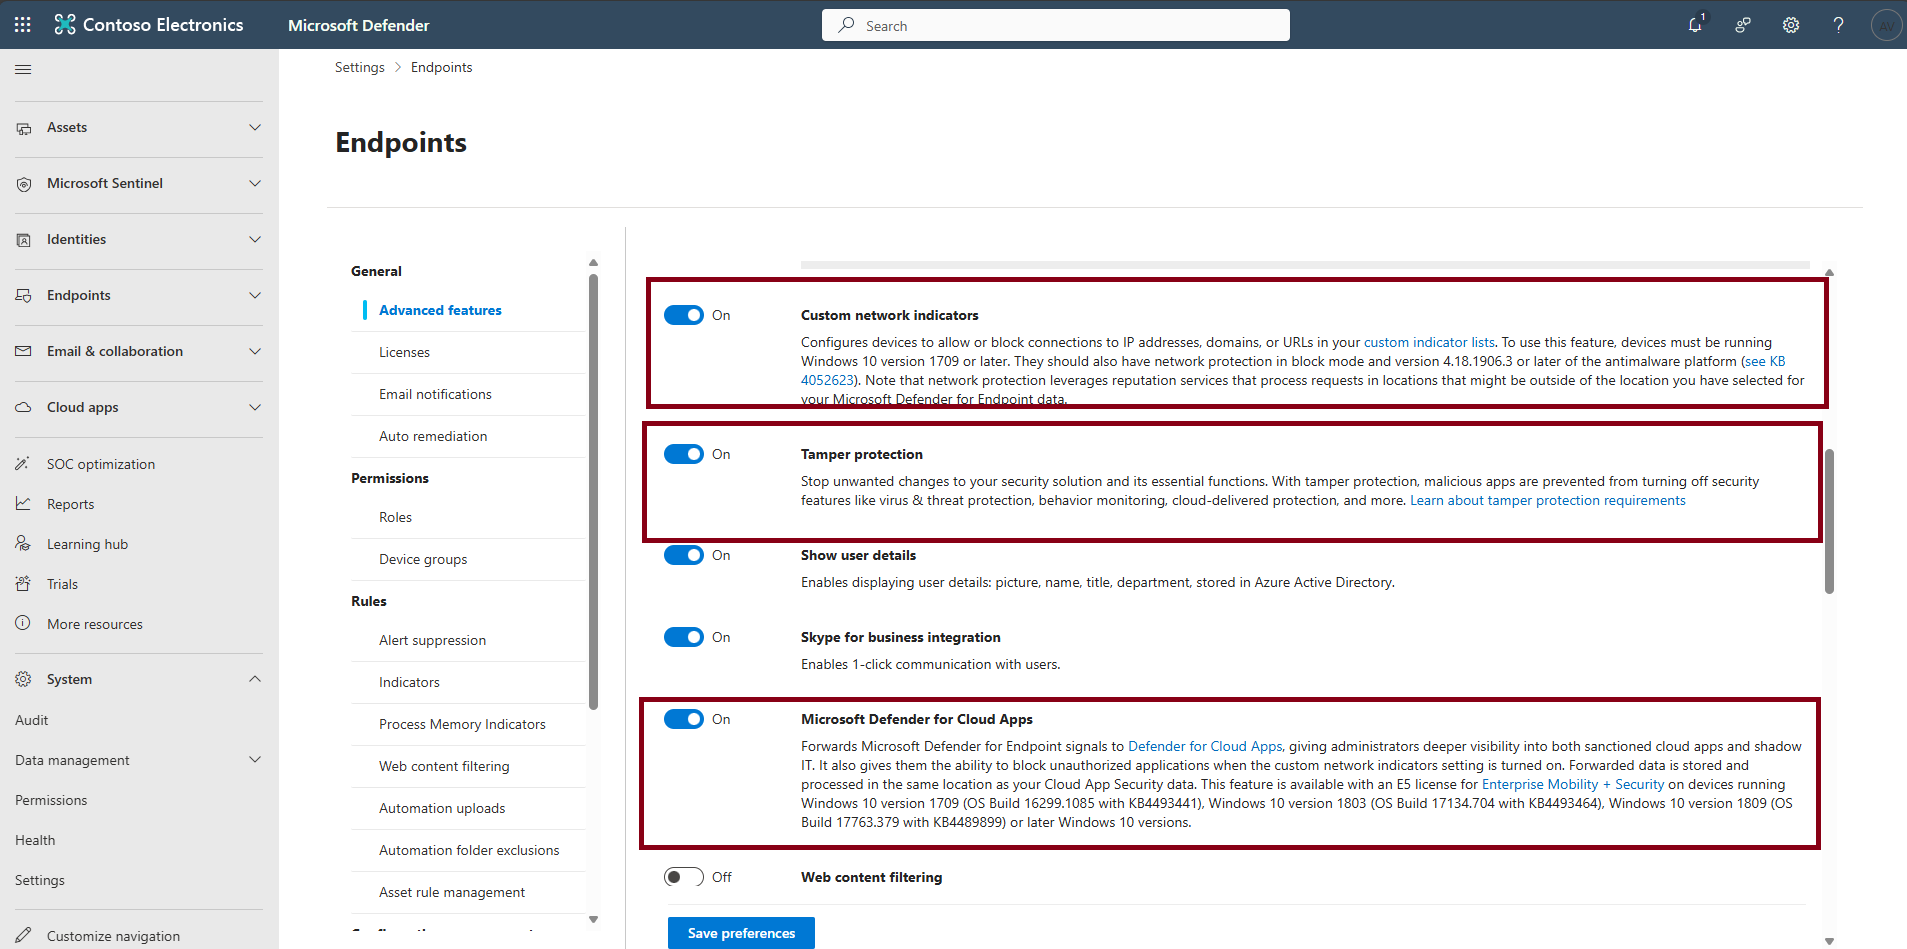
Task: Collapse the navigation hamburger menu
Action: point(23,69)
